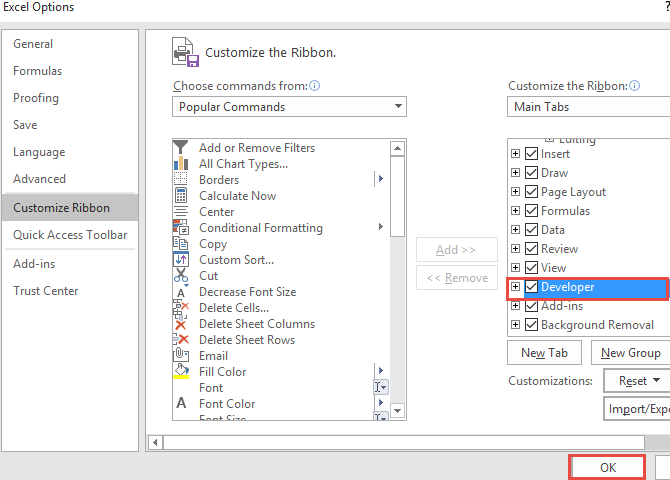
Task: Expand the Fill Color submenu arrow
Action: (380, 371)
